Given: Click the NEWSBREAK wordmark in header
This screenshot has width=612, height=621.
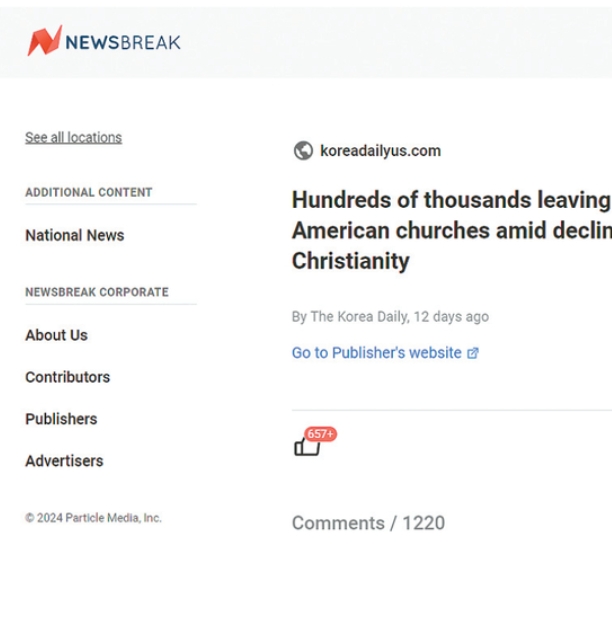Looking at the screenshot, I should 123,42.
